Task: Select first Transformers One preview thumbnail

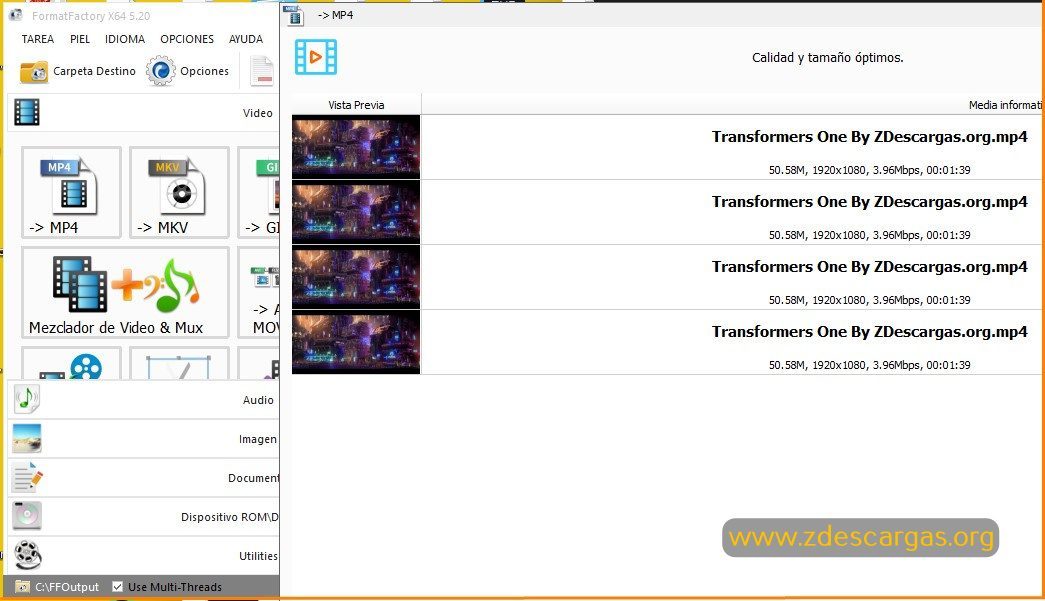Action: (x=356, y=147)
